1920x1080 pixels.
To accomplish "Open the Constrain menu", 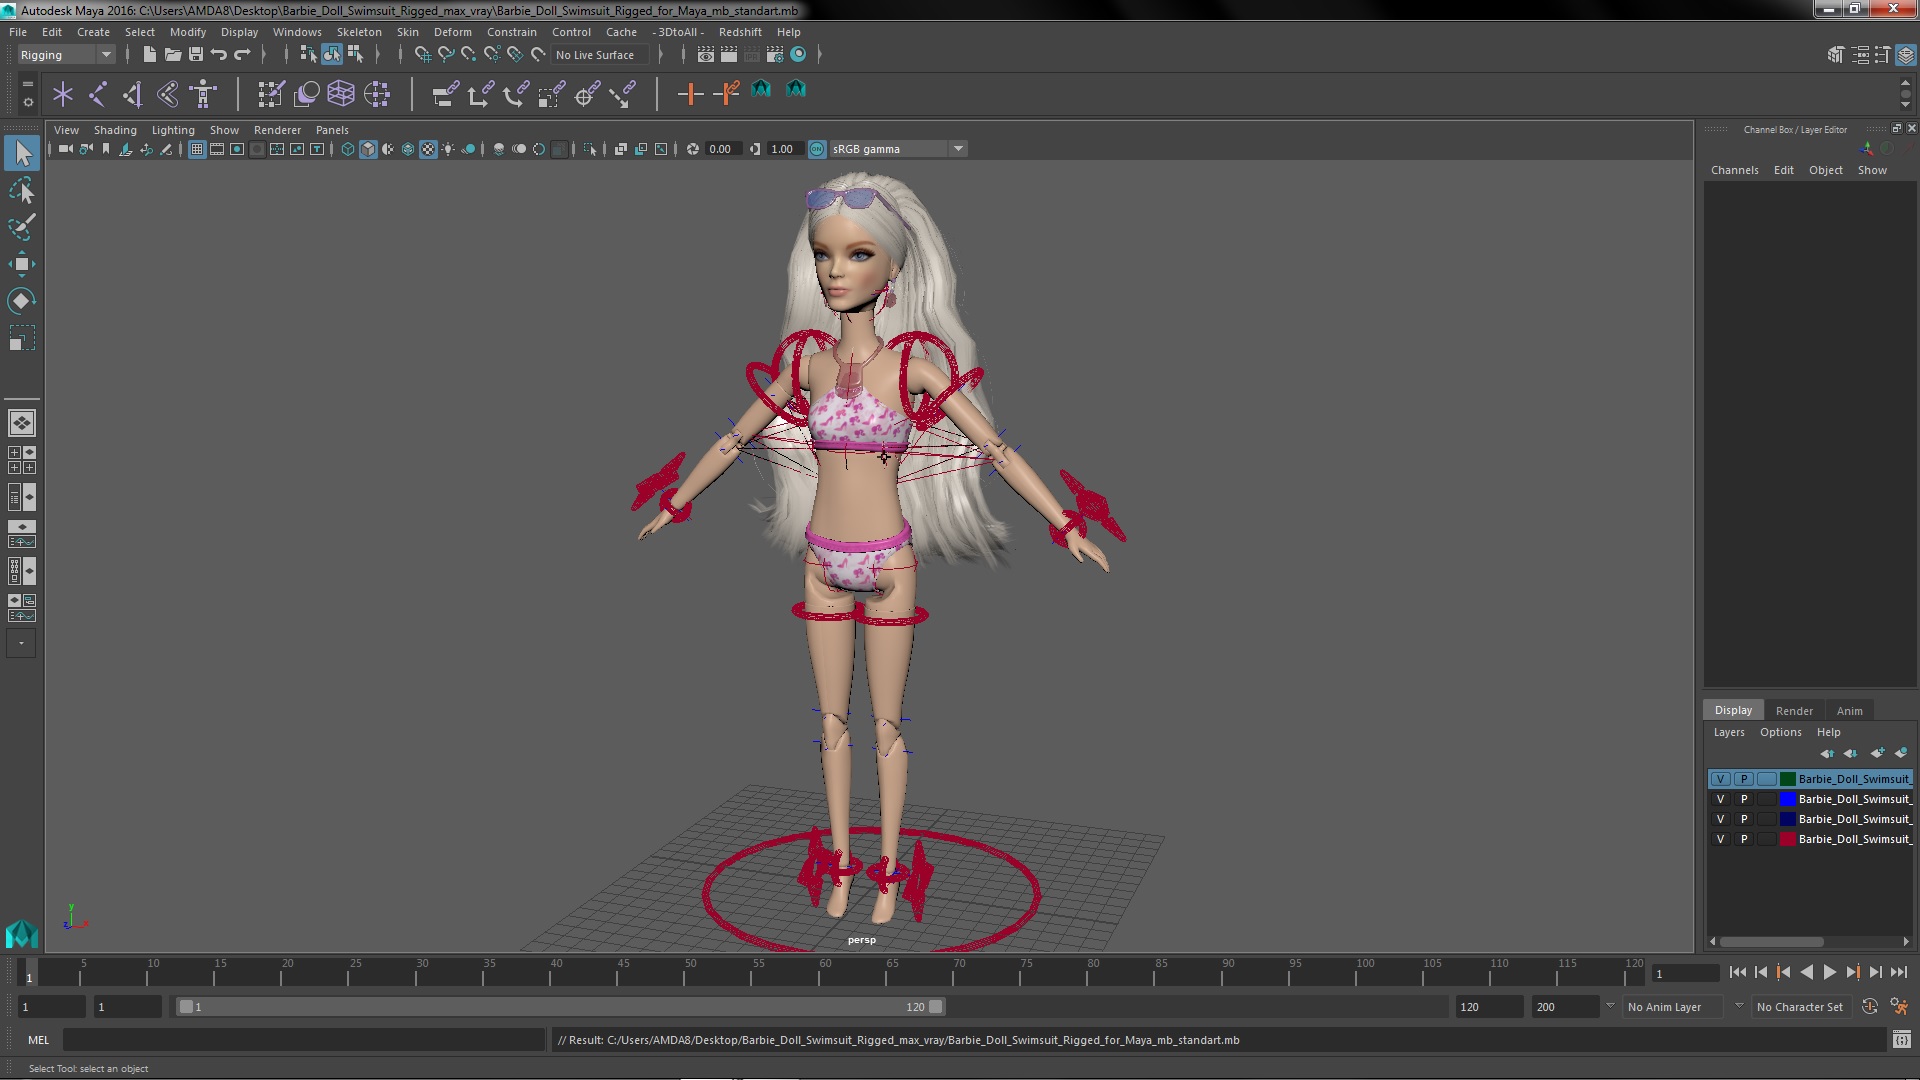I will pyautogui.click(x=511, y=32).
